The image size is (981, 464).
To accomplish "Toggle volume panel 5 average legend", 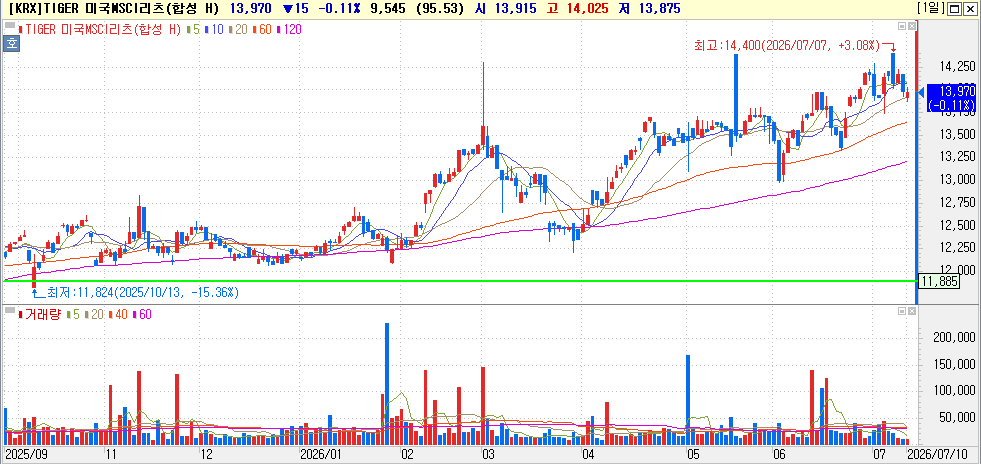I will coord(73,314).
